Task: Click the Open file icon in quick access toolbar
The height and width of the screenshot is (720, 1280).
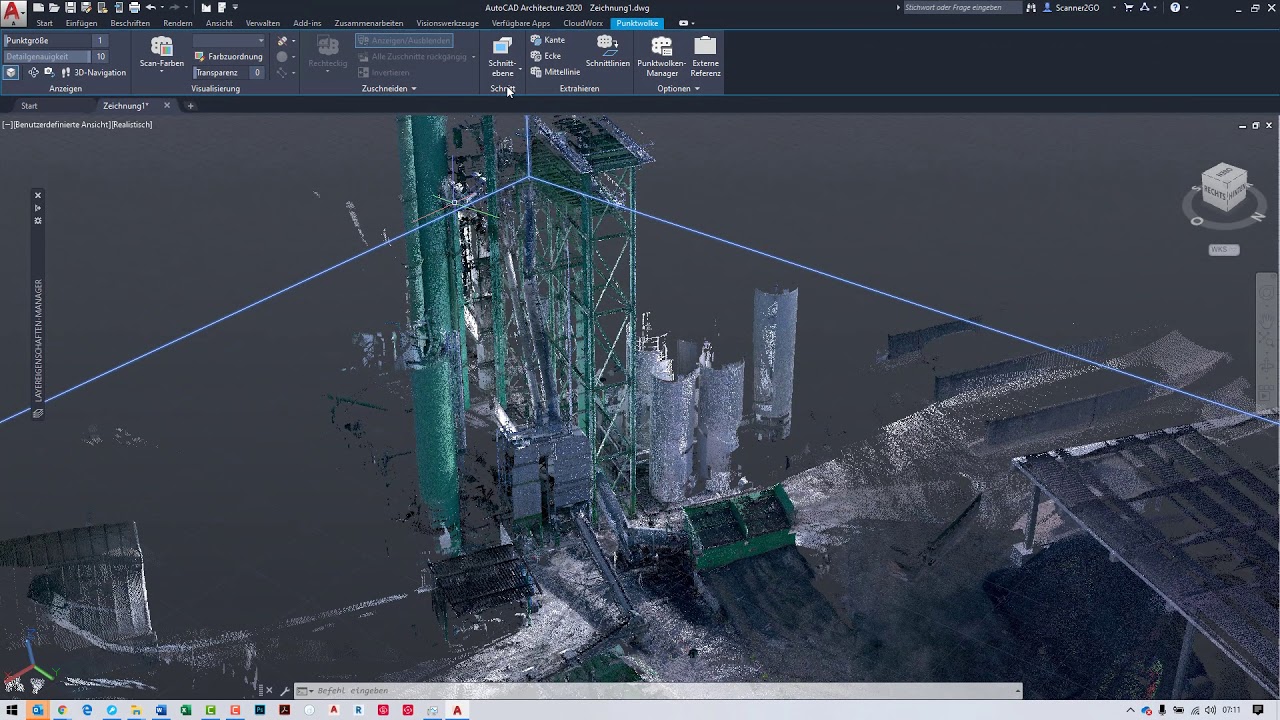Action: click(x=54, y=8)
